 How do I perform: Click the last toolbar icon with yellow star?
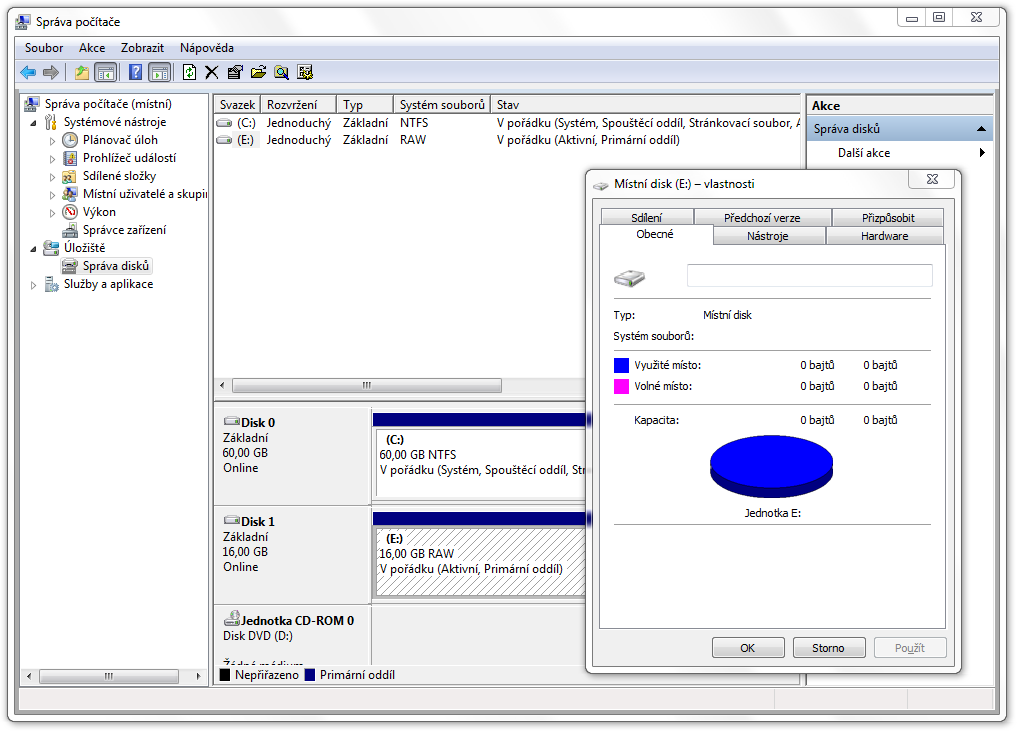coord(305,72)
